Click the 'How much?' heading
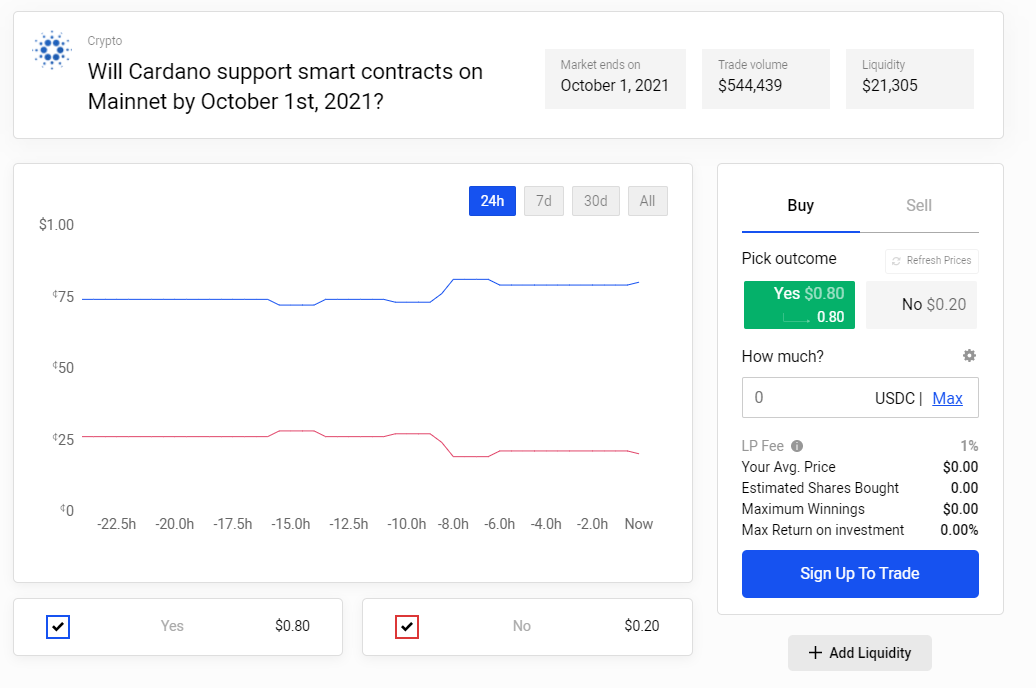The width and height of the screenshot is (1036, 688). tap(782, 356)
